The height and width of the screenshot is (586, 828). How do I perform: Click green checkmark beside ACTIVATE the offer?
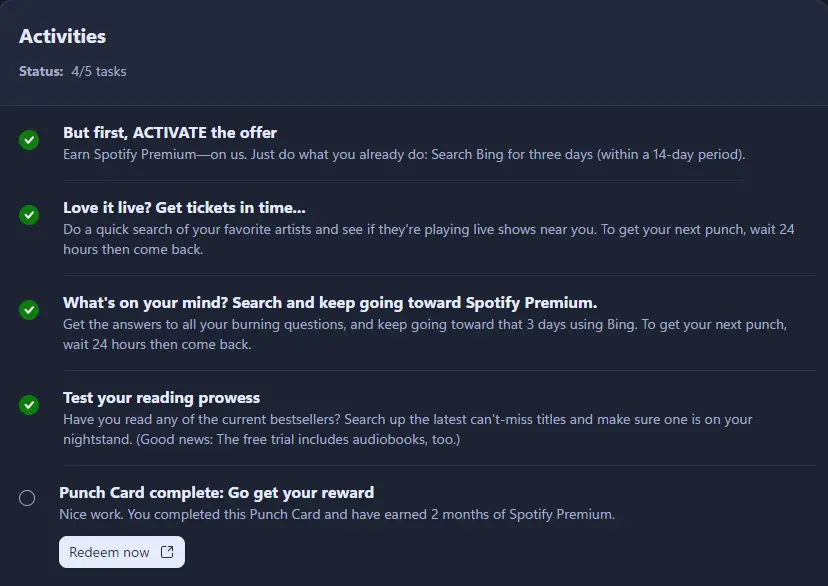click(29, 140)
